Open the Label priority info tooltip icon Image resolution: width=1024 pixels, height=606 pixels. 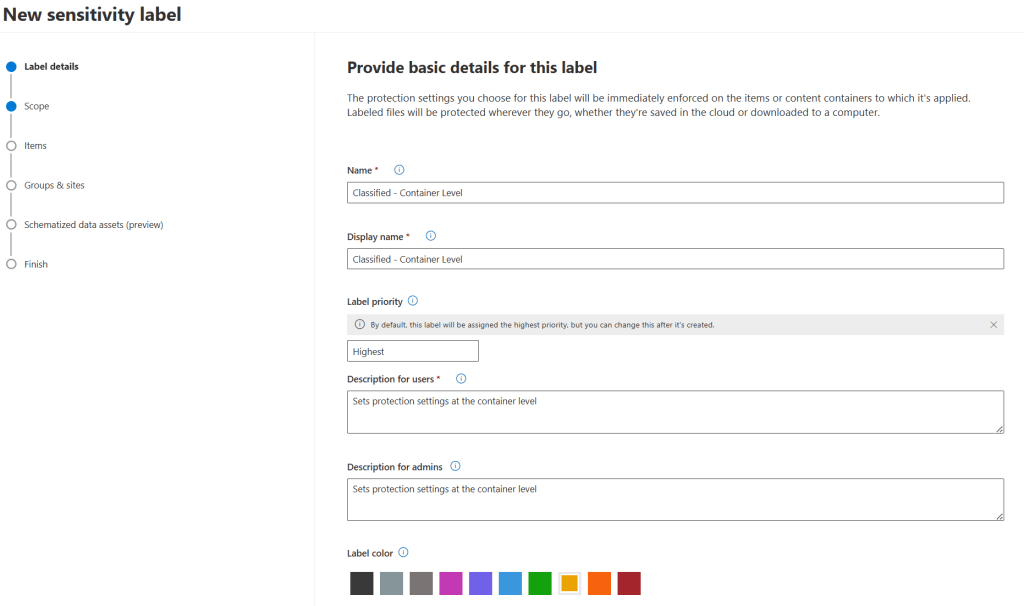(x=413, y=300)
